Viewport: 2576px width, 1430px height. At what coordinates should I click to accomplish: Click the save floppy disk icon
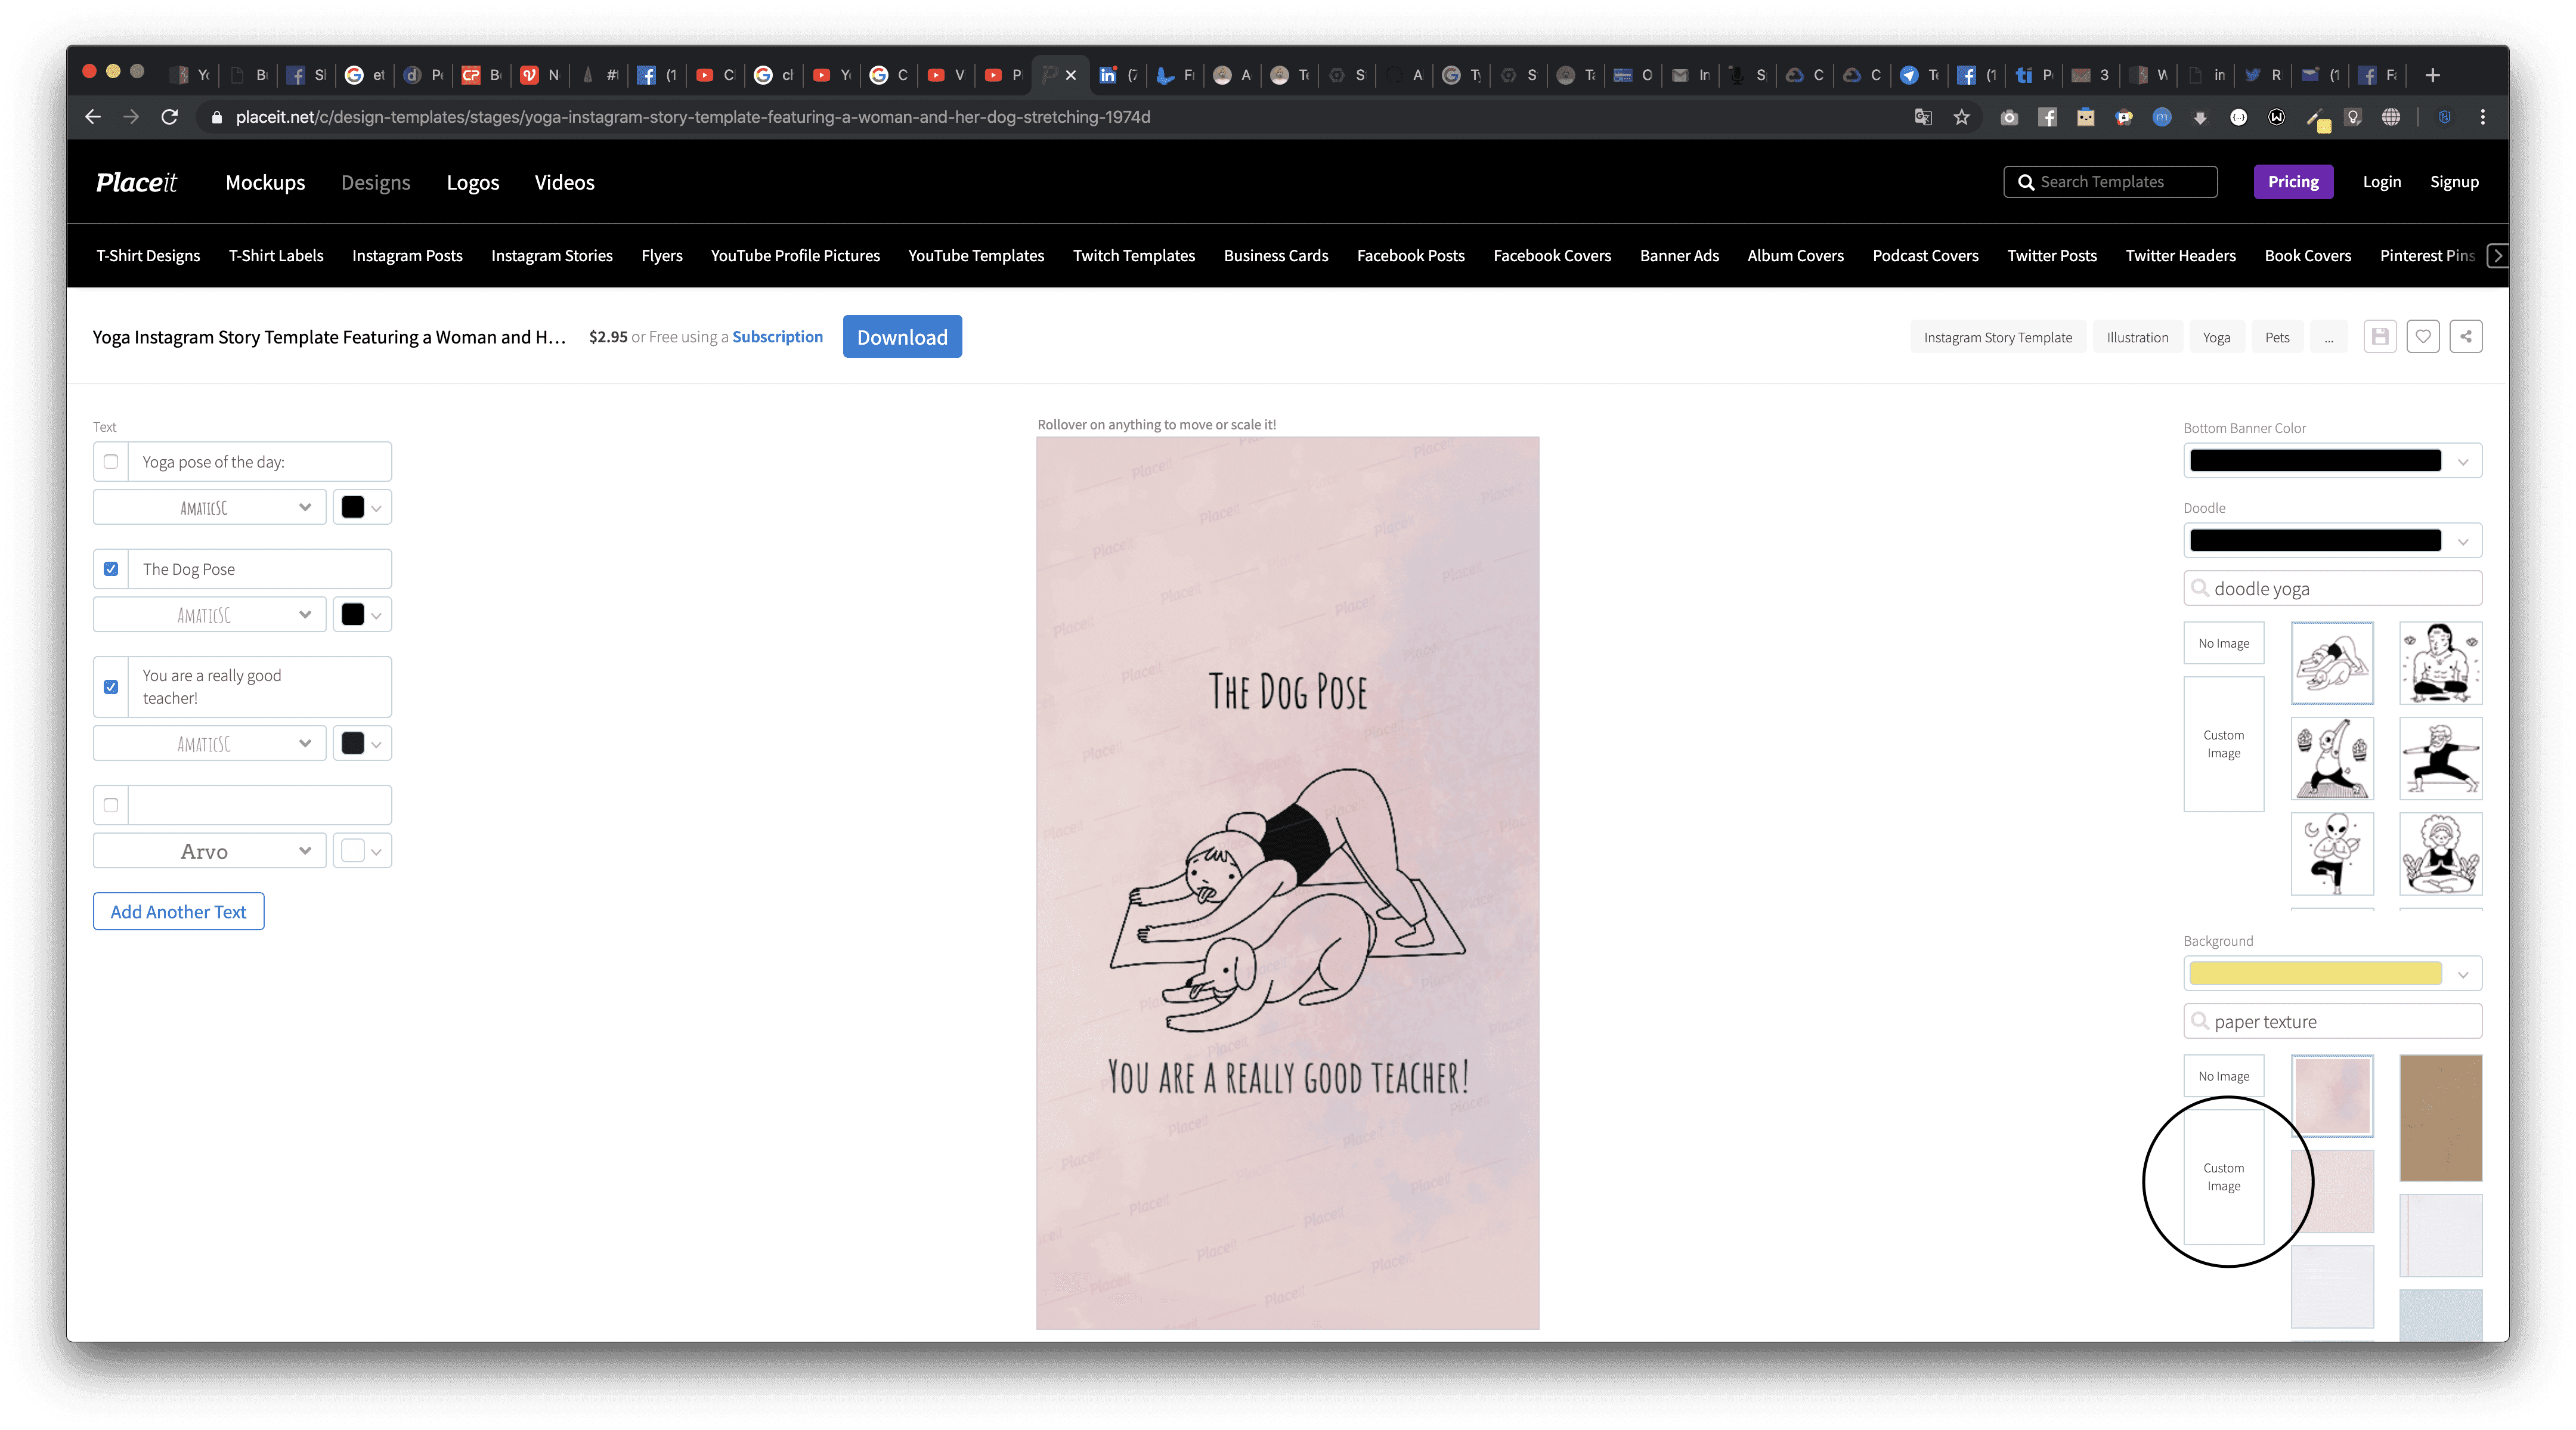[x=2379, y=337]
